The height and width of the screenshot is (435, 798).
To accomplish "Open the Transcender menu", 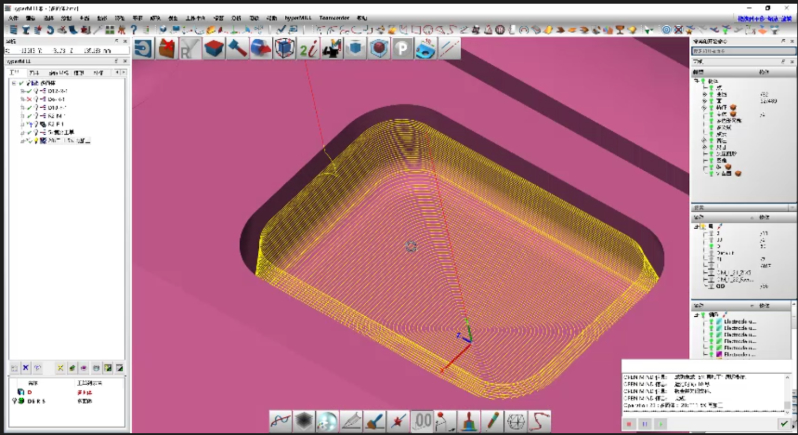I will click(332, 18).
